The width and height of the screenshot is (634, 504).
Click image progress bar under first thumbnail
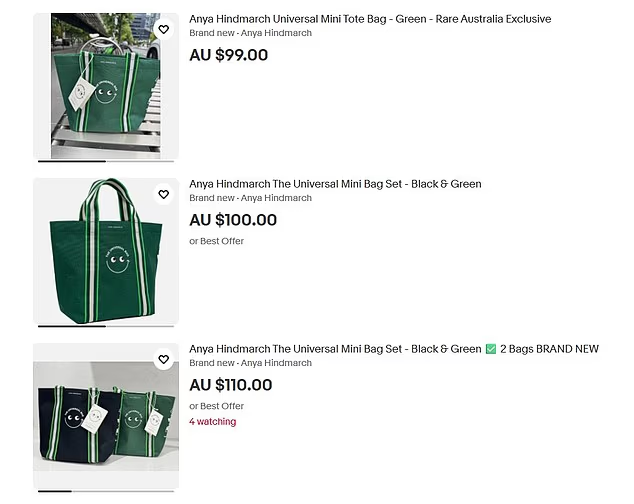pos(105,161)
